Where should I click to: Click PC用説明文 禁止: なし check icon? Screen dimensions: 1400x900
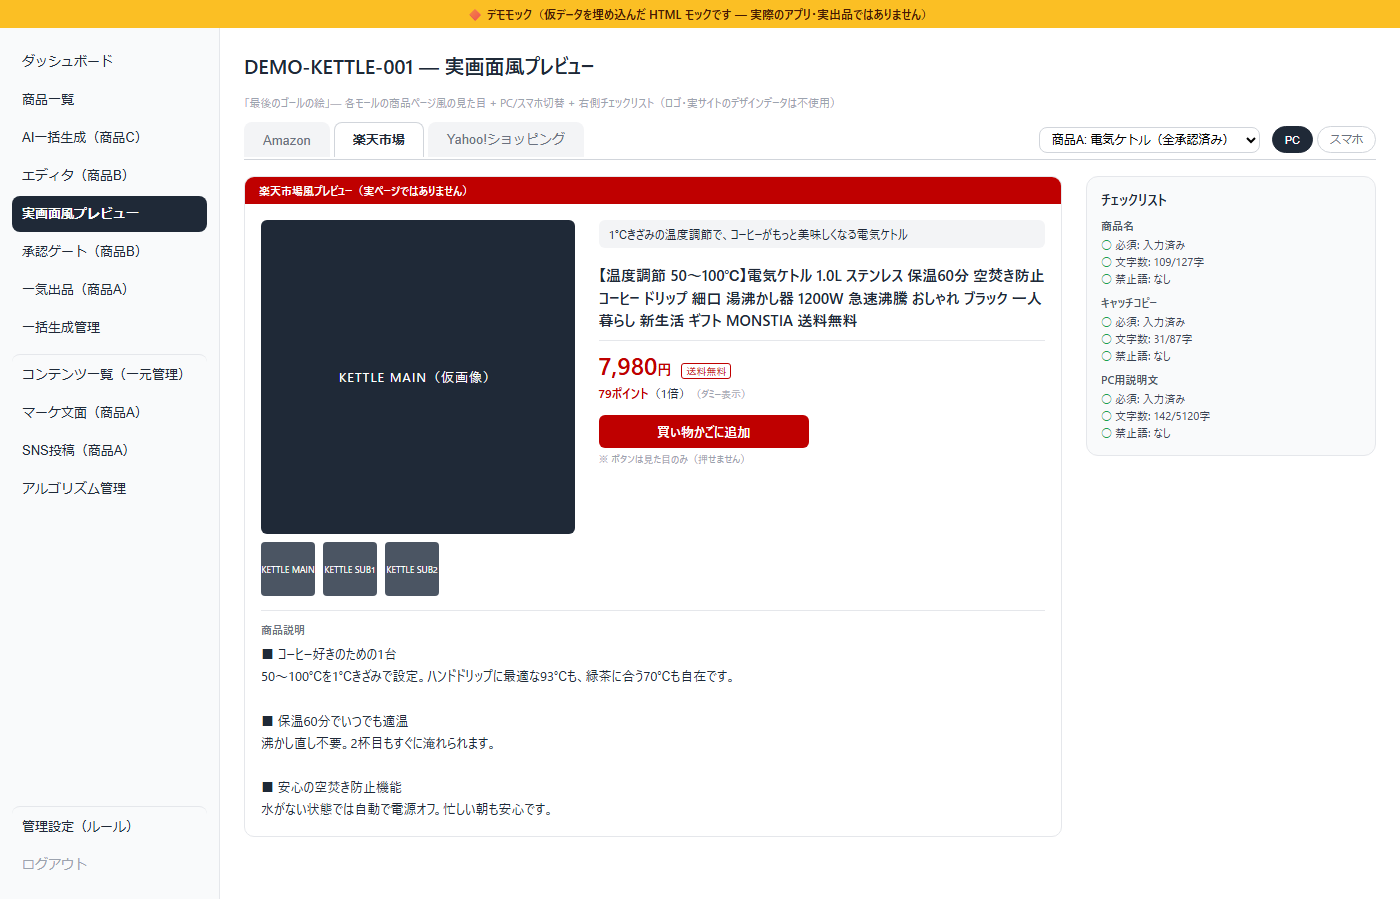[1107, 433]
